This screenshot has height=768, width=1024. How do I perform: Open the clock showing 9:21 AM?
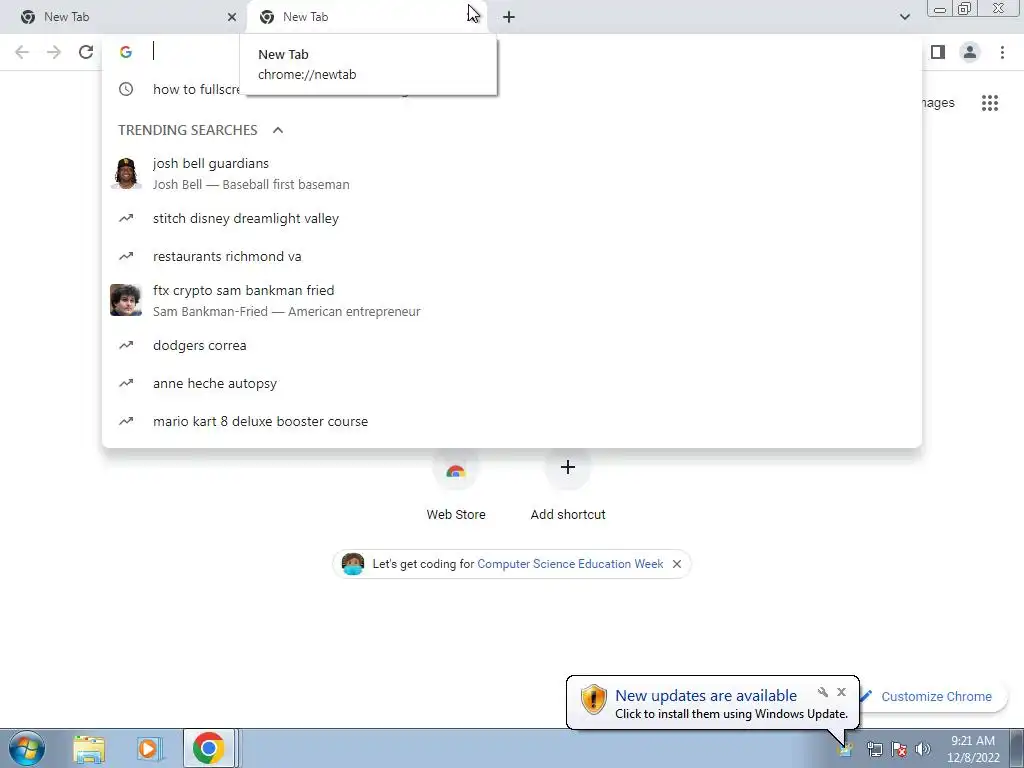click(x=973, y=749)
